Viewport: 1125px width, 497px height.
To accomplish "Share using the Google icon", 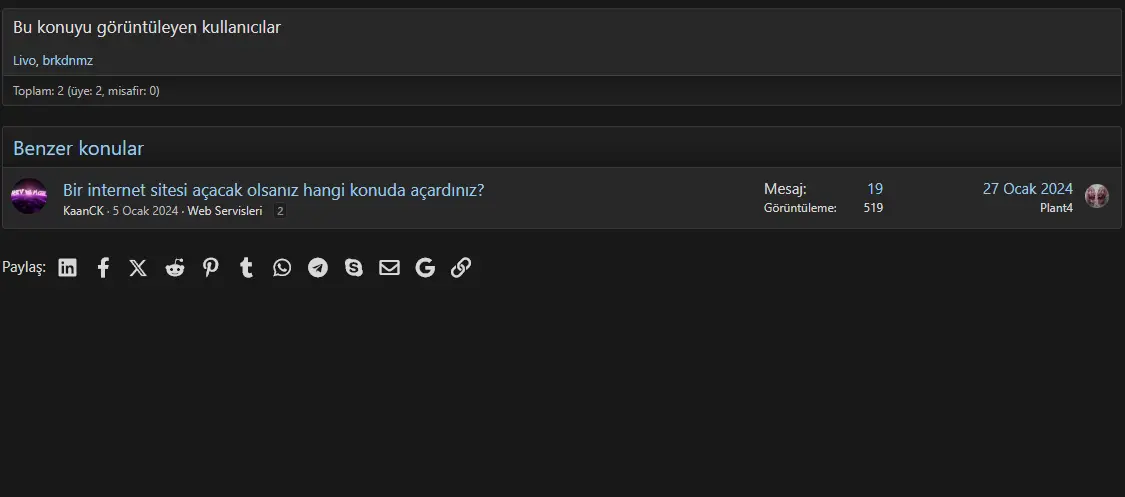I will pyautogui.click(x=425, y=268).
